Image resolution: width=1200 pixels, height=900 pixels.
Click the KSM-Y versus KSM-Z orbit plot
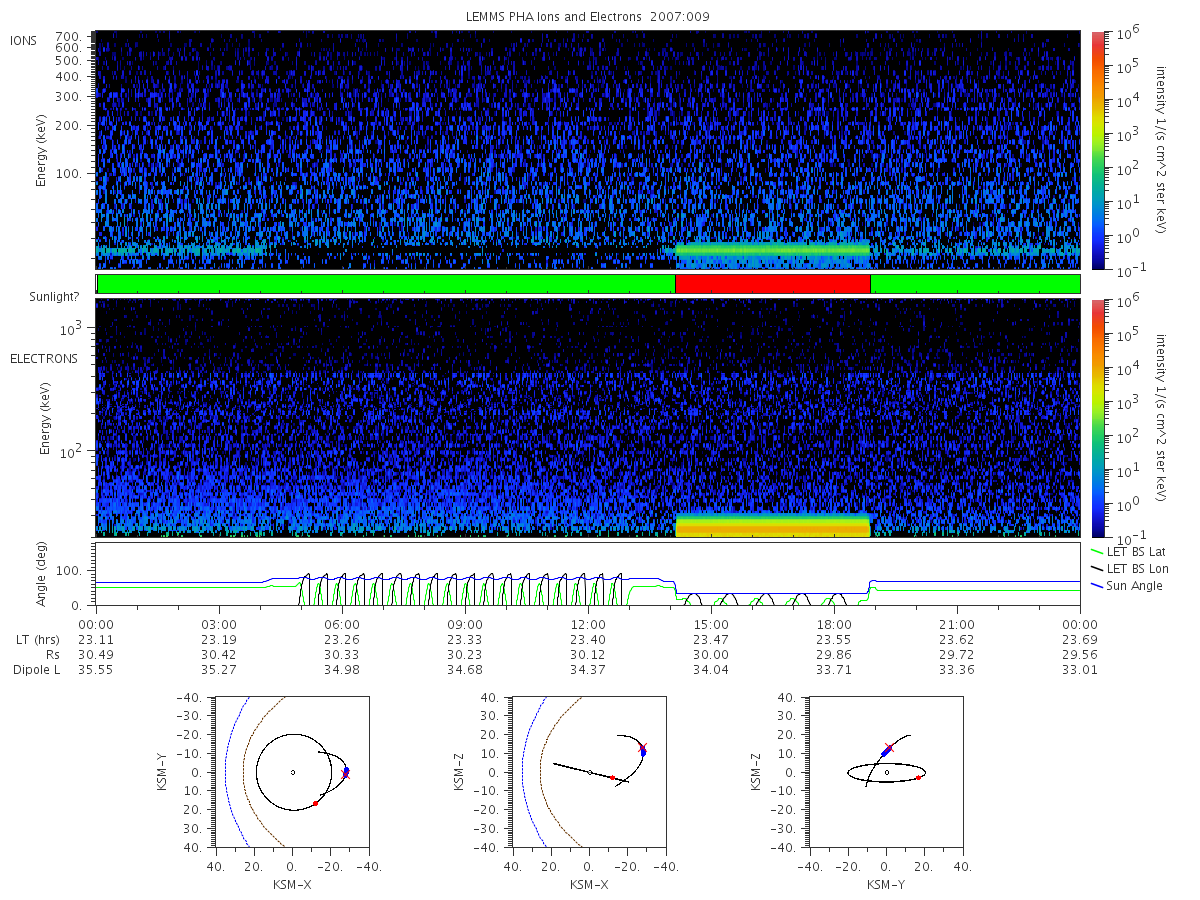coord(886,772)
